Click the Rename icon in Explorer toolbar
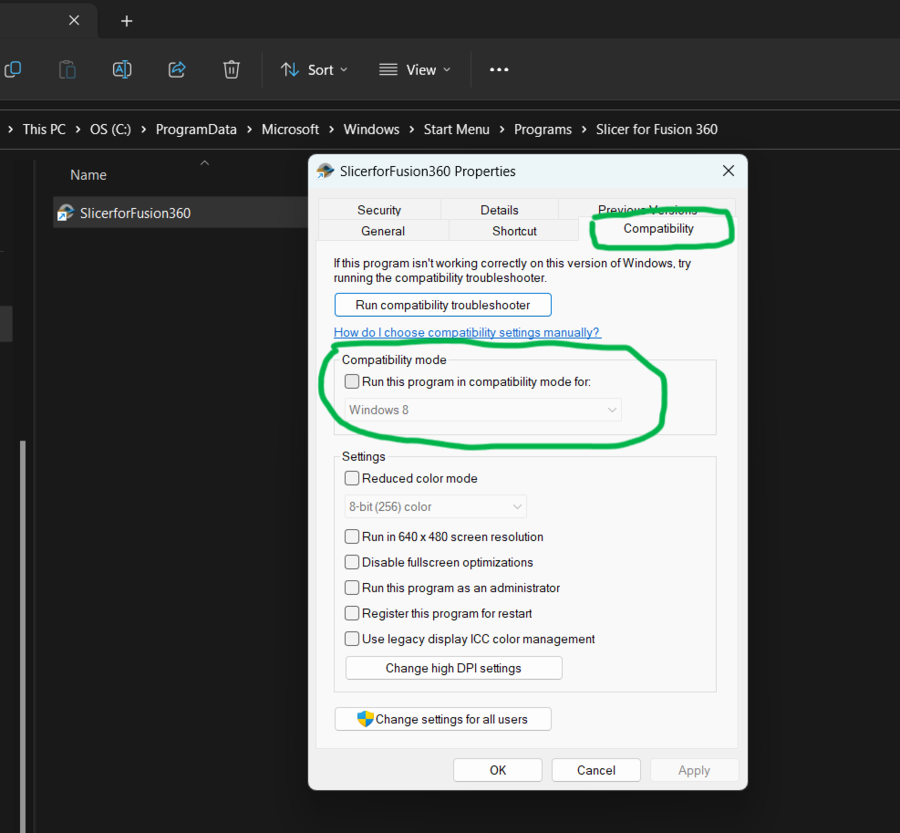Viewport: 900px width, 833px height. click(122, 69)
